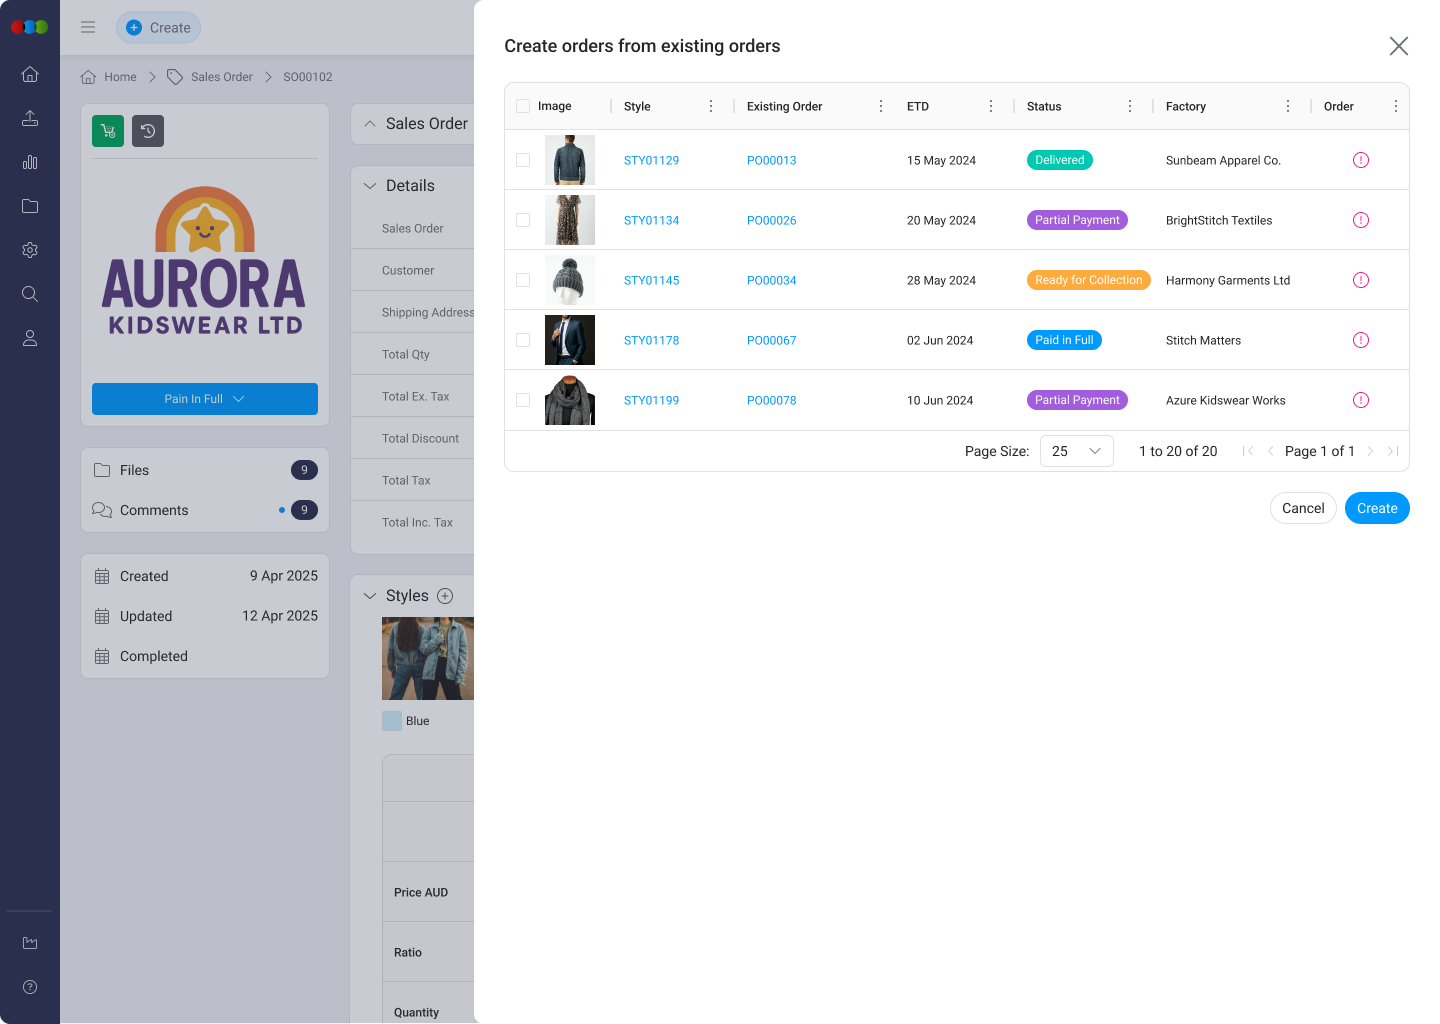Open the Status column options menu
Viewport: 1440px width, 1024px height.
1130,105
